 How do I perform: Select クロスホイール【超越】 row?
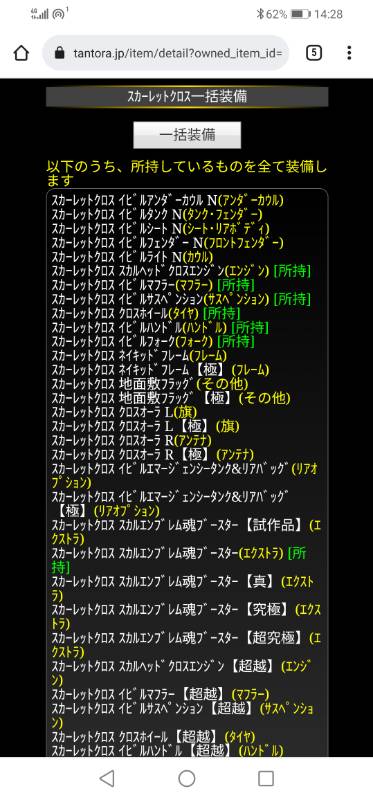153,736
